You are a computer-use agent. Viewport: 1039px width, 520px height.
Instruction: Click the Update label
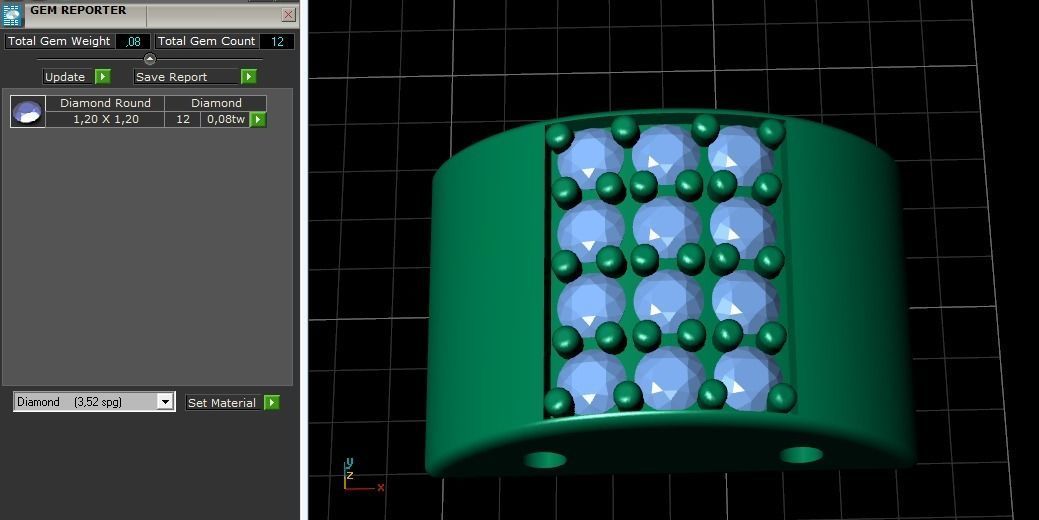(x=65, y=77)
